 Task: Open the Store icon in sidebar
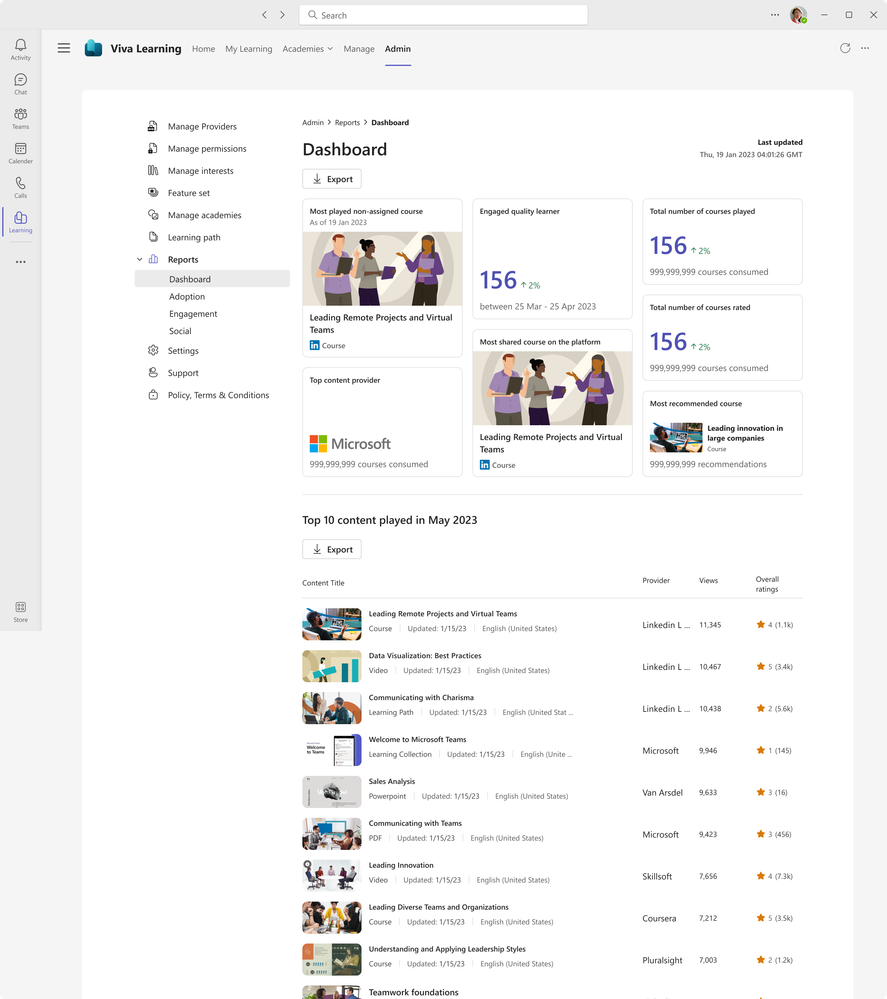coord(20,607)
